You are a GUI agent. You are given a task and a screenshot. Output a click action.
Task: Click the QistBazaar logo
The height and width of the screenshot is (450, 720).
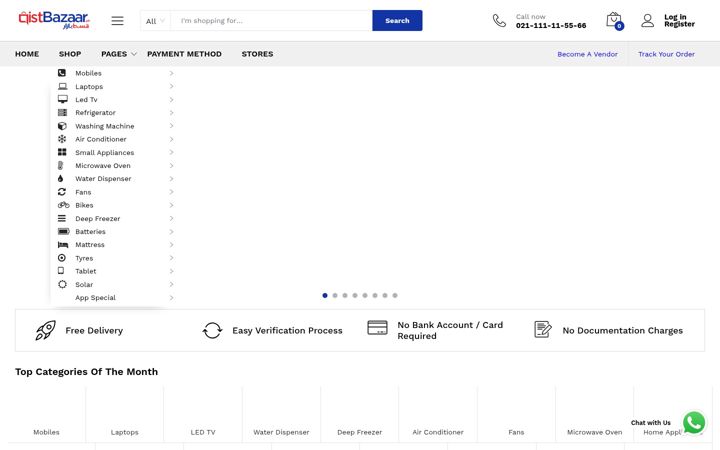(x=54, y=20)
